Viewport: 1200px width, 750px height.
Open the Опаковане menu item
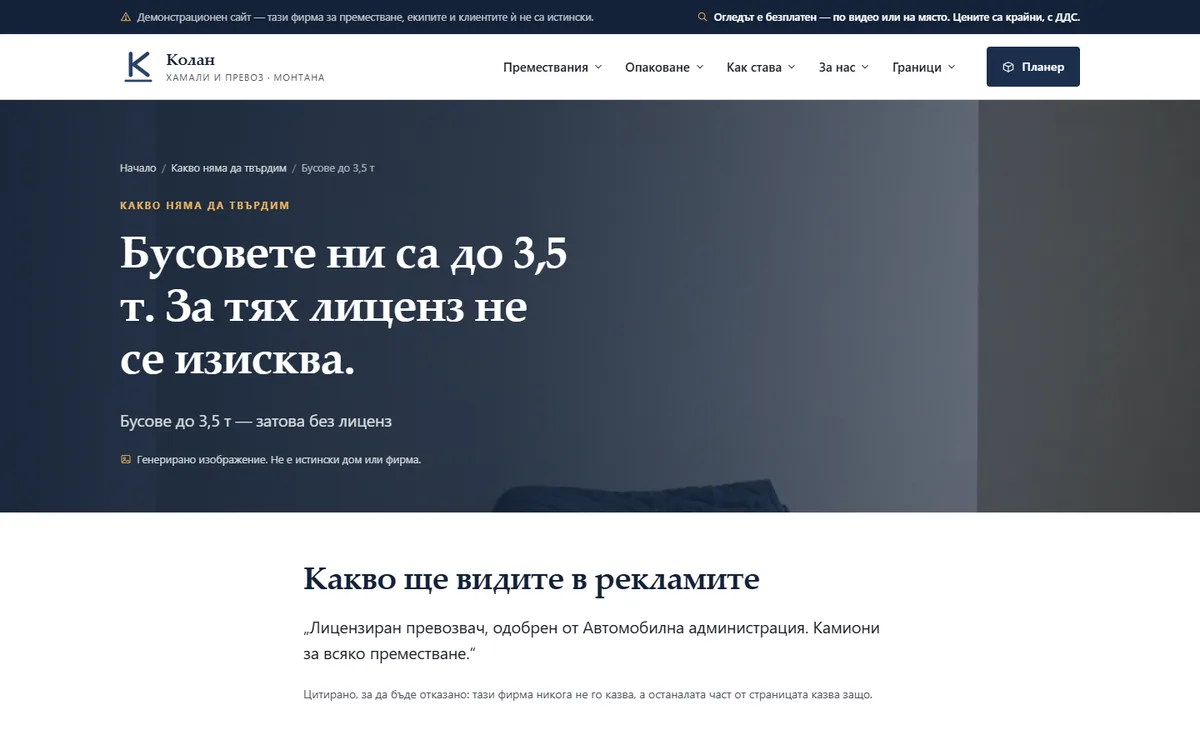(664, 67)
